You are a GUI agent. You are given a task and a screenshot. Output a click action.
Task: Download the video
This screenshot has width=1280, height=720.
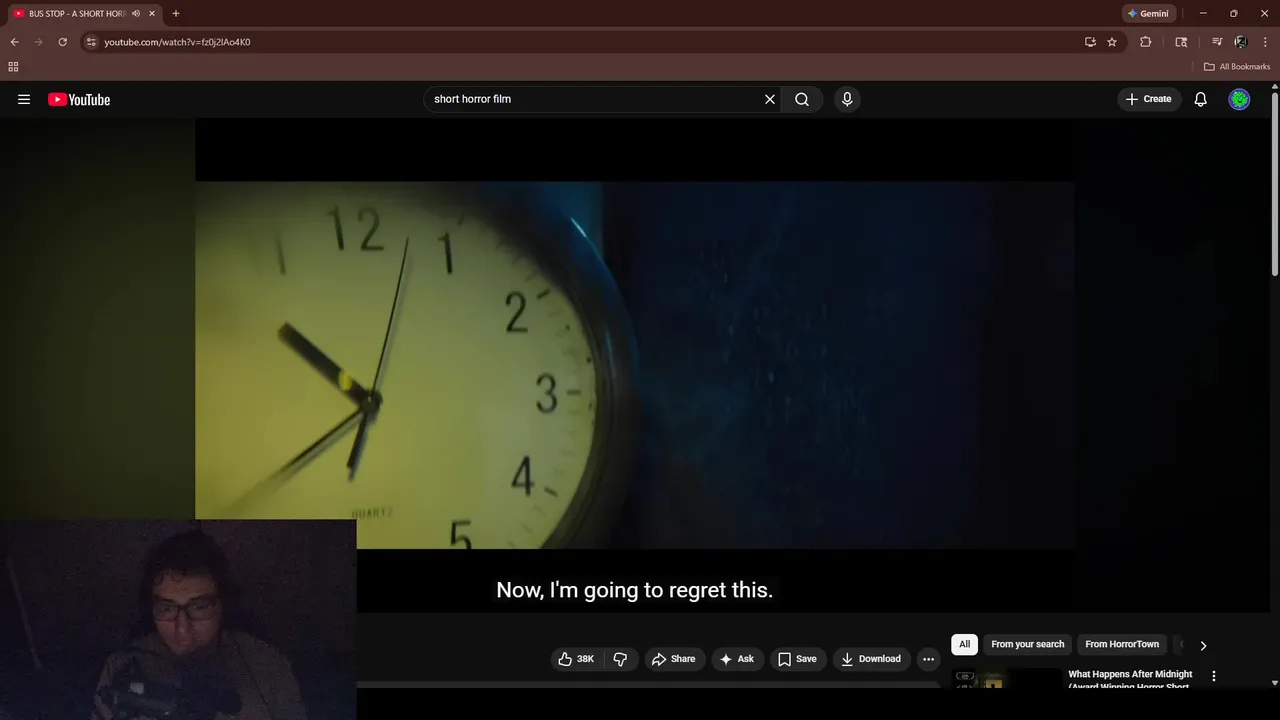click(x=872, y=659)
